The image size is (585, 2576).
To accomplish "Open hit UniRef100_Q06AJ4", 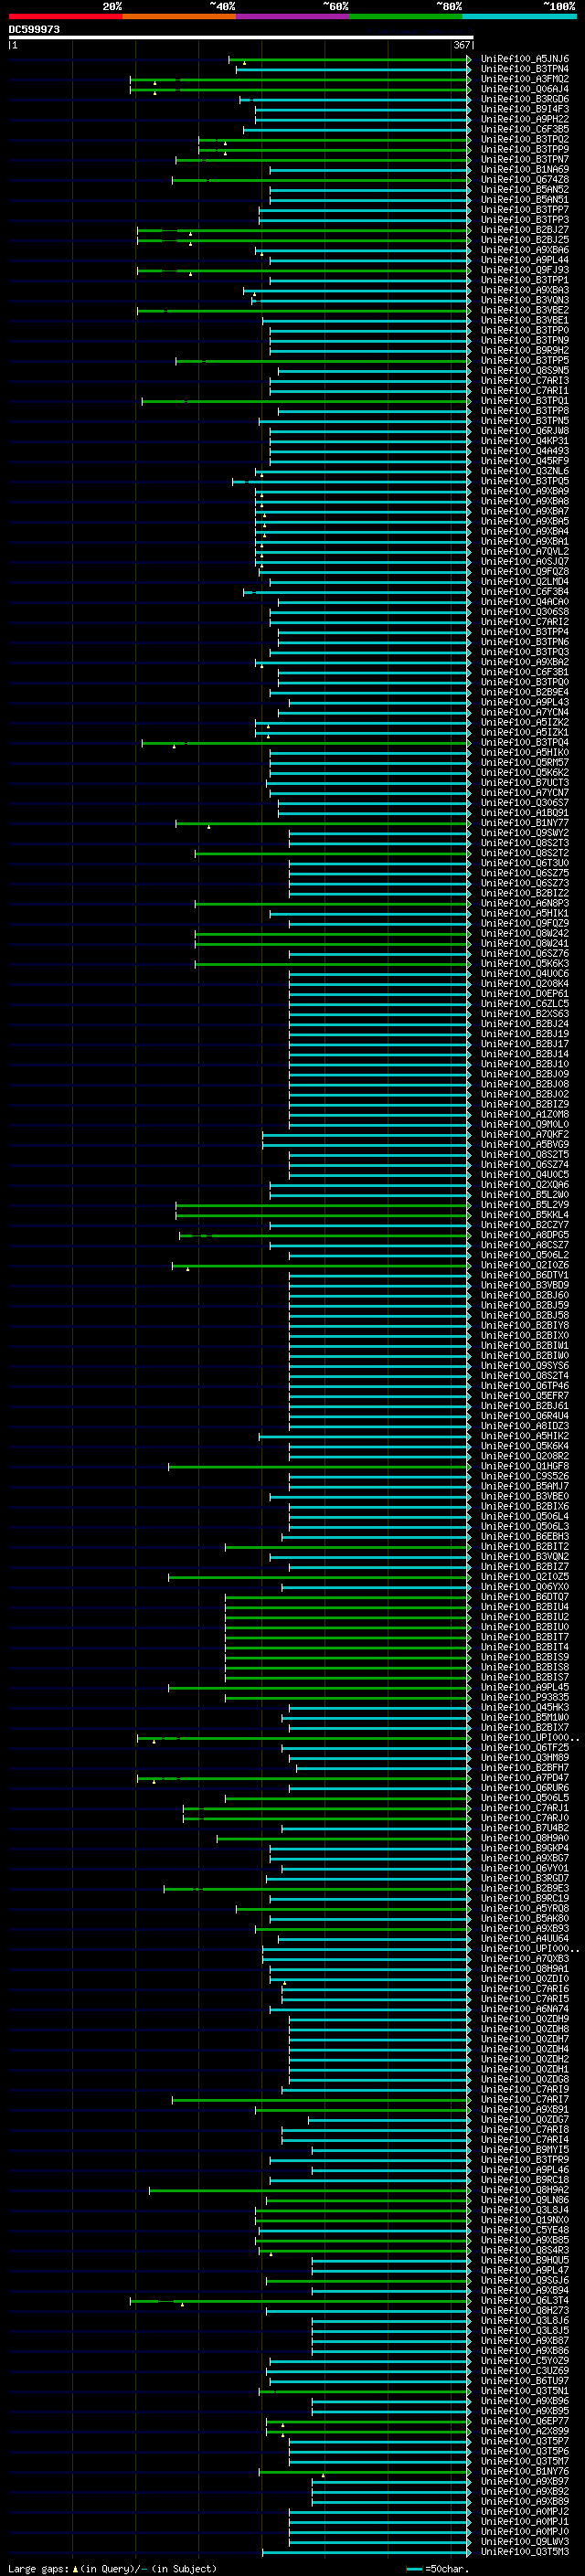I will coord(524,89).
